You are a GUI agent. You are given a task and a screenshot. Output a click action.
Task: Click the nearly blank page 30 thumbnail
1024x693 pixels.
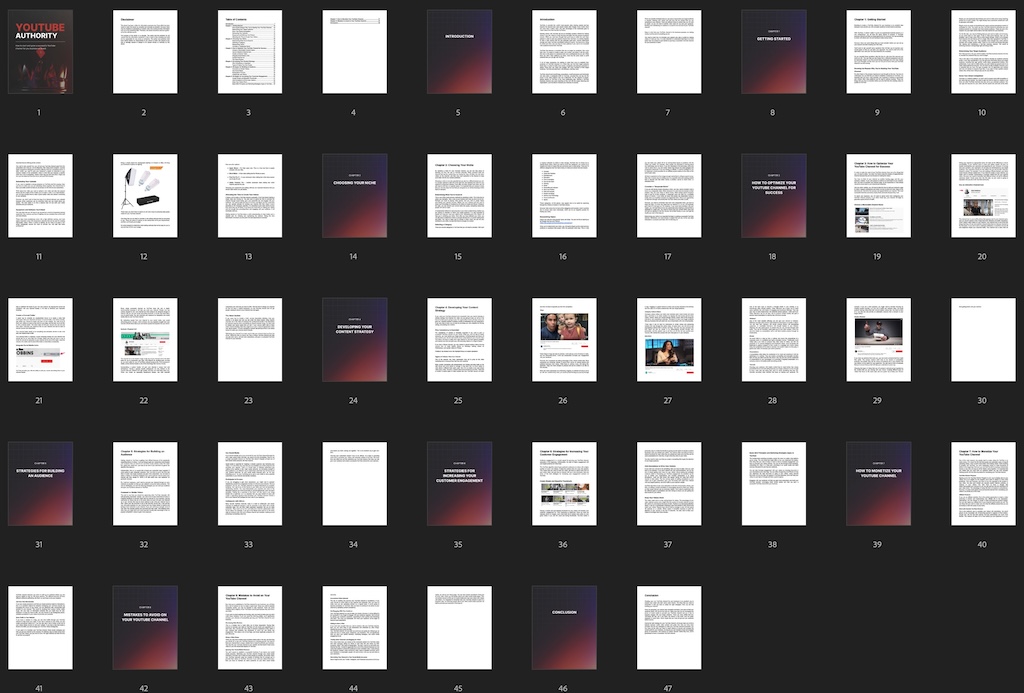982,339
